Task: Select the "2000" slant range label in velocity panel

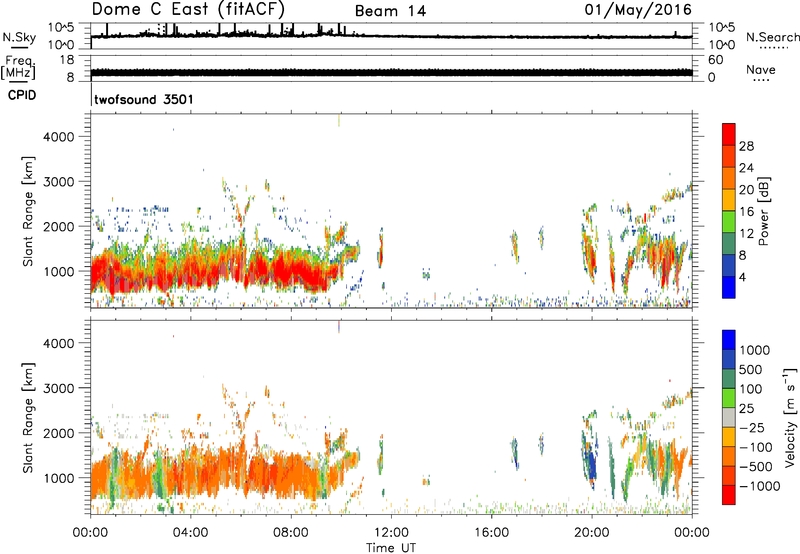Action: click(x=58, y=434)
